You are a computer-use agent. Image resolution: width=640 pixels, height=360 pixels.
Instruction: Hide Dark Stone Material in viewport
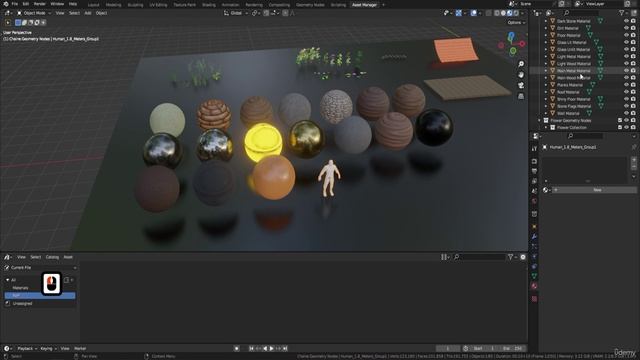coord(626,21)
